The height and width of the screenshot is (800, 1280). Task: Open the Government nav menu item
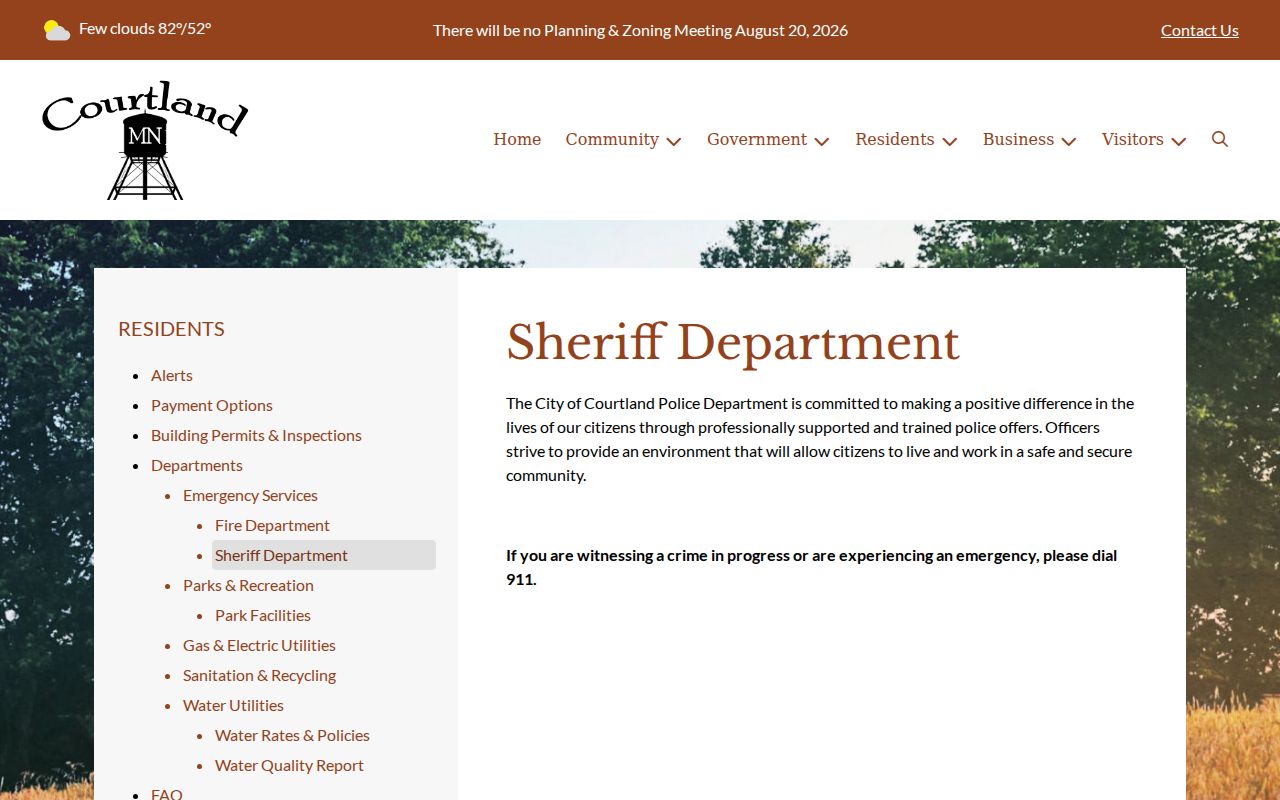757,139
